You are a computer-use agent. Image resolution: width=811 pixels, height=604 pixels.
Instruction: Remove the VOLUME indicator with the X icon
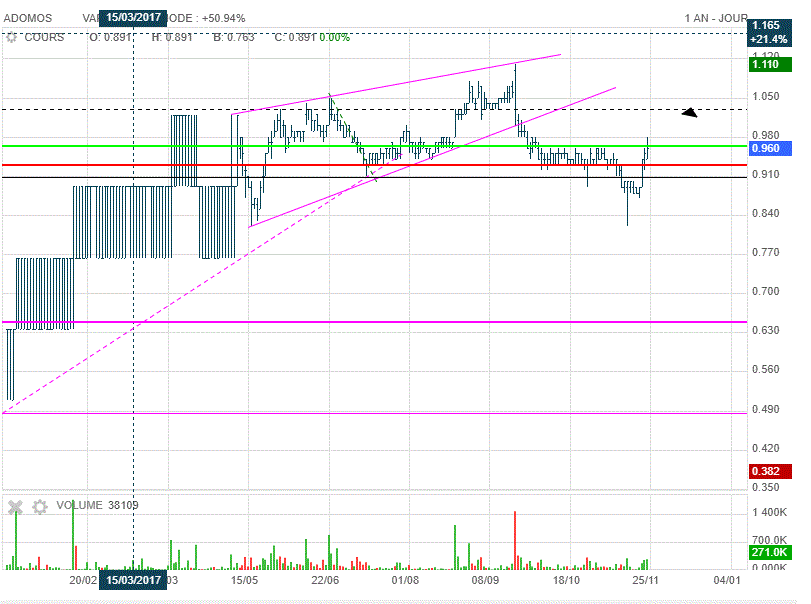point(16,507)
